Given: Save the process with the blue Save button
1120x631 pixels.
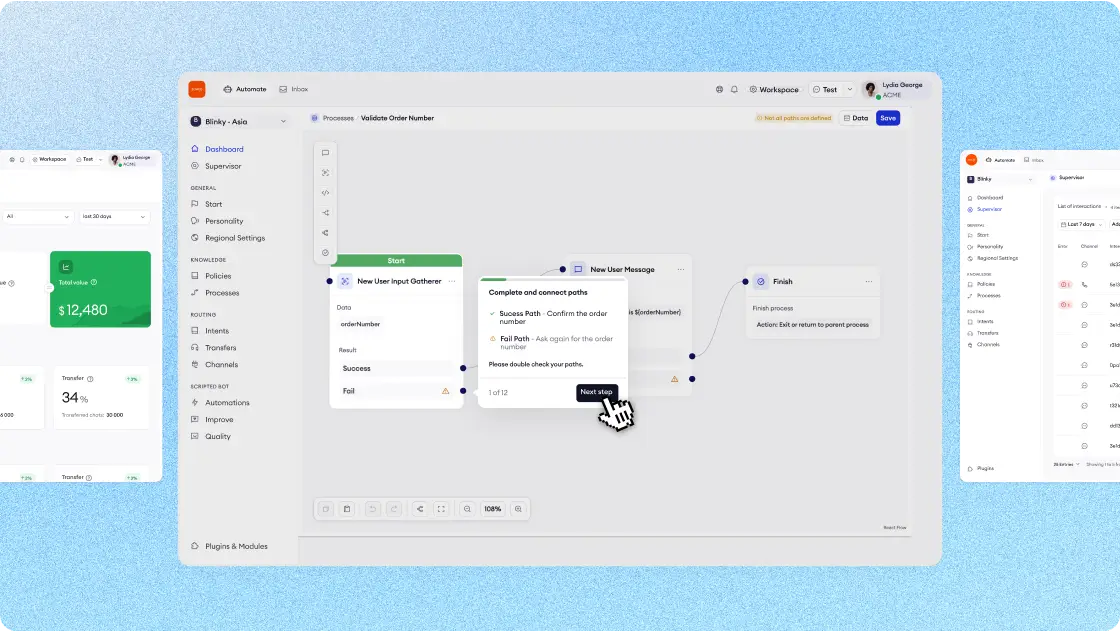Looking at the screenshot, I should coord(888,118).
